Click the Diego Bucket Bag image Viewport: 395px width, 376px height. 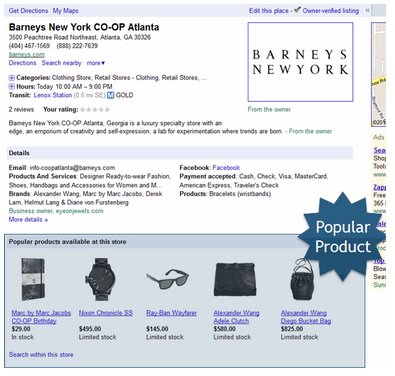302,279
